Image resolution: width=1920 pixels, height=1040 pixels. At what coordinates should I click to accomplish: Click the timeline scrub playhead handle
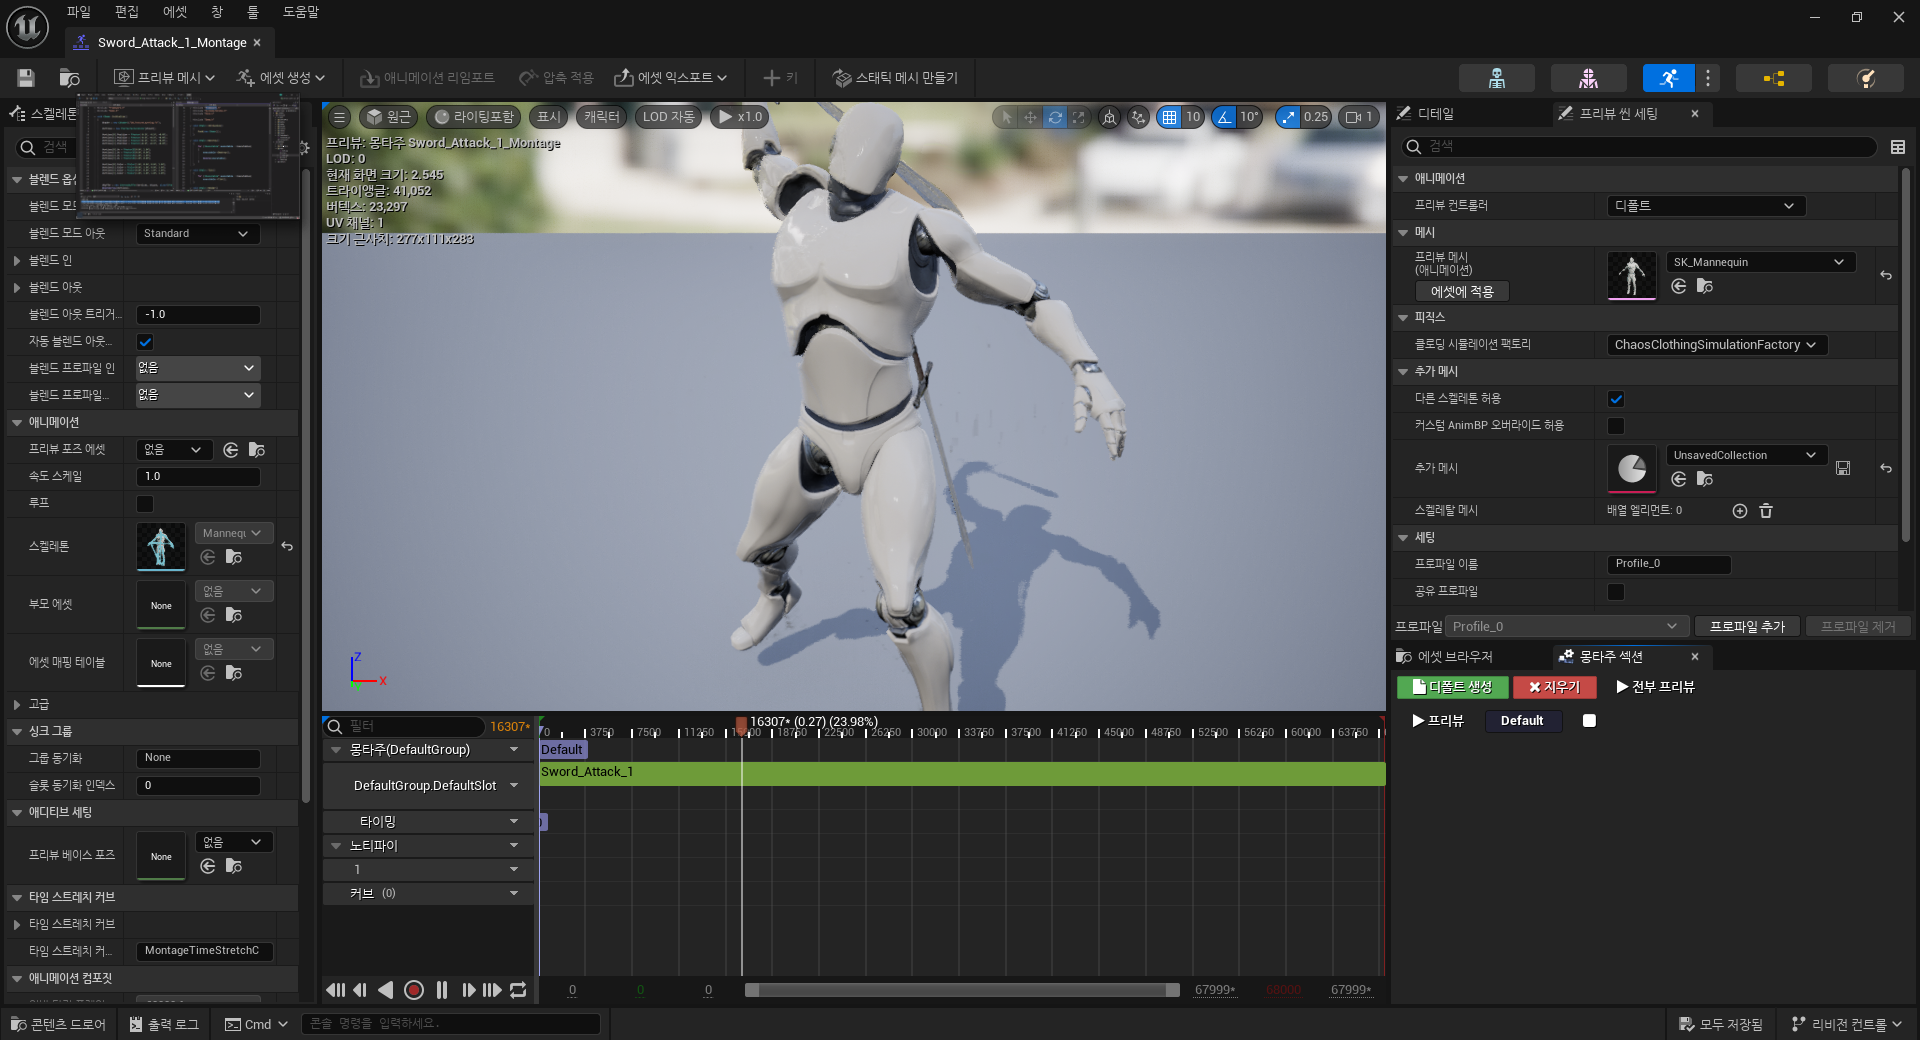[741, 724]
